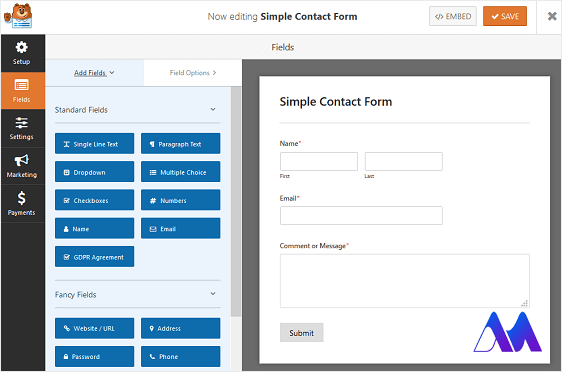Click the Submit button in preview
The width and height of the screenshot is (562, 372).
[x=301, y=333]
